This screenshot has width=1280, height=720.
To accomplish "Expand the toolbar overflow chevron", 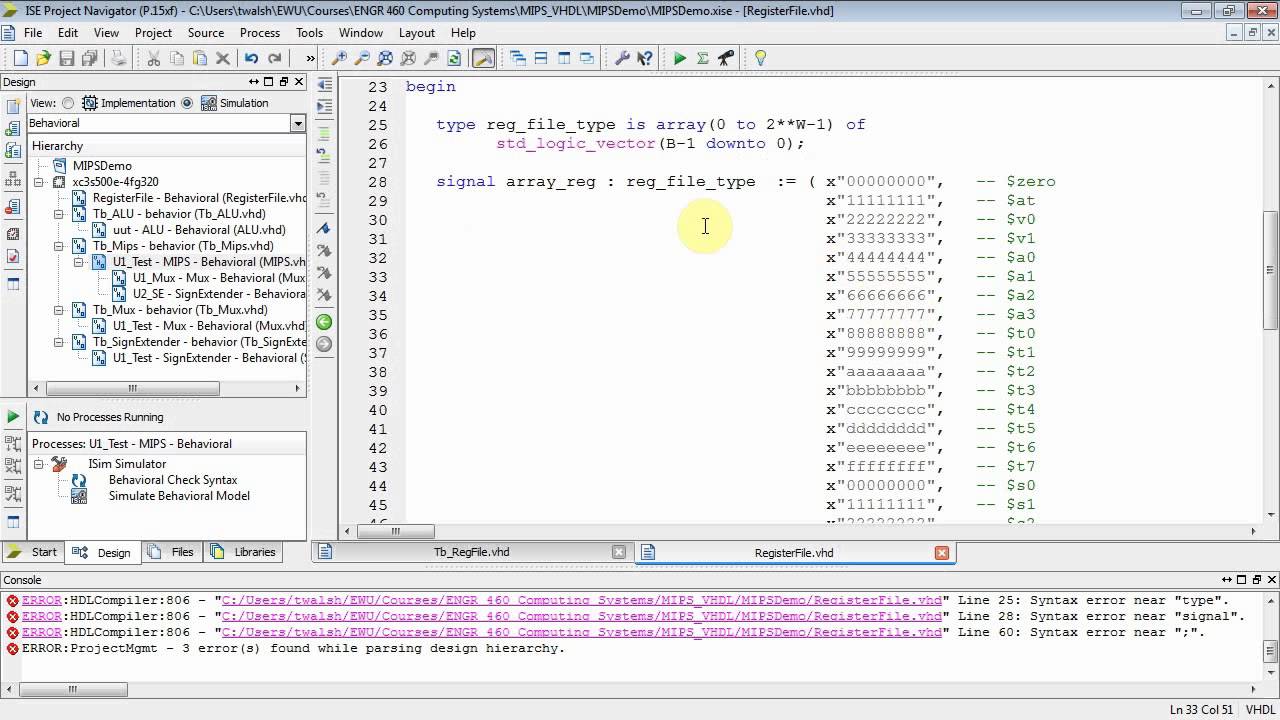I will click(310, 58).
